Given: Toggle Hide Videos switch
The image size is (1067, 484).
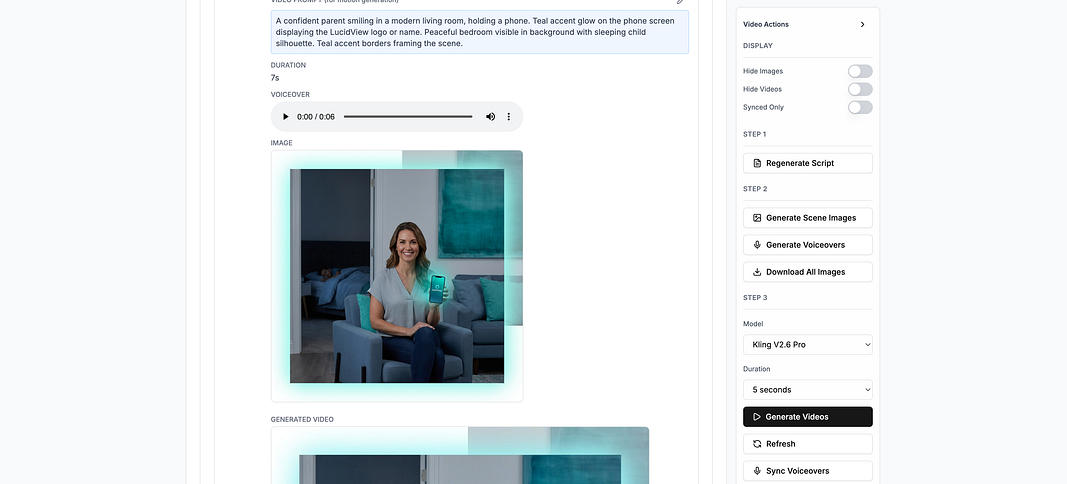Looking at the screenshot, I should tap(860, 89).
